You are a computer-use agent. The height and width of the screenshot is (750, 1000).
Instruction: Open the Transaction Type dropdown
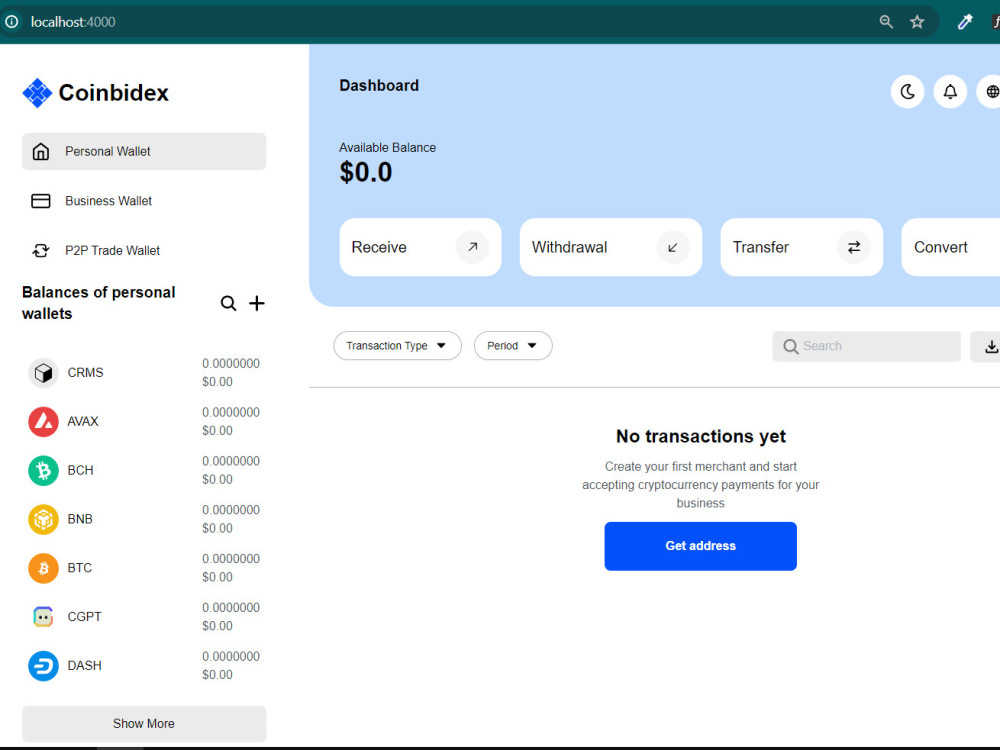pos(397,345)
